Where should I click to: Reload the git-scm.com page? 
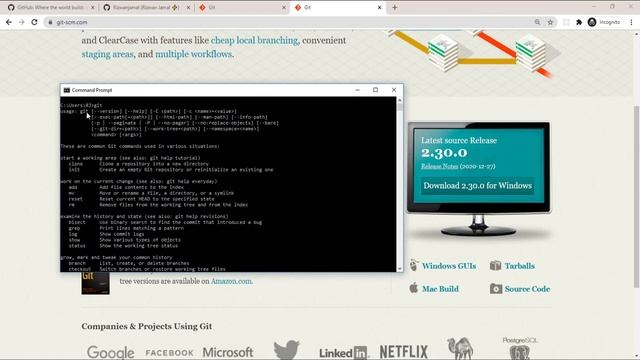(x=34, y=22)
